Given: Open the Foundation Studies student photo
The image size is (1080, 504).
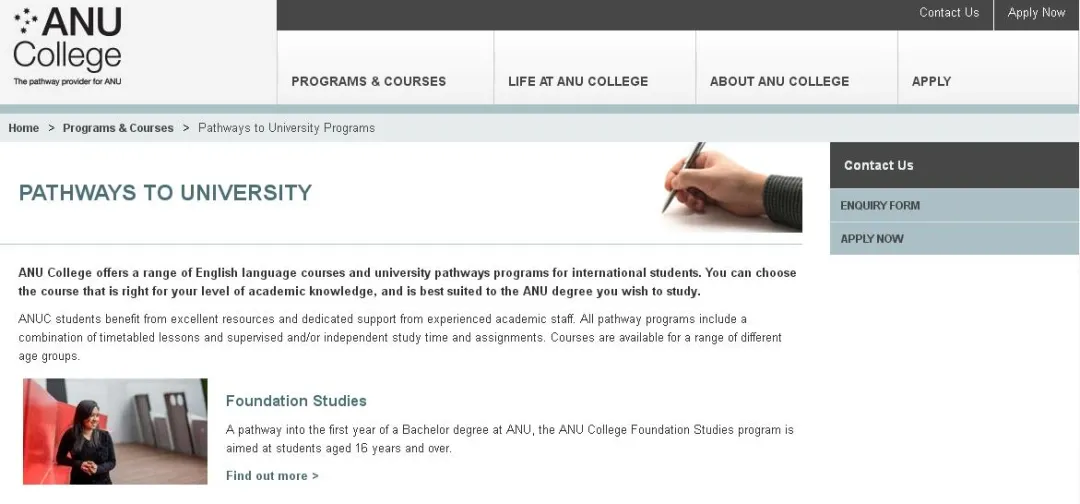Looking at the screenshot, I should pos(115,431).
